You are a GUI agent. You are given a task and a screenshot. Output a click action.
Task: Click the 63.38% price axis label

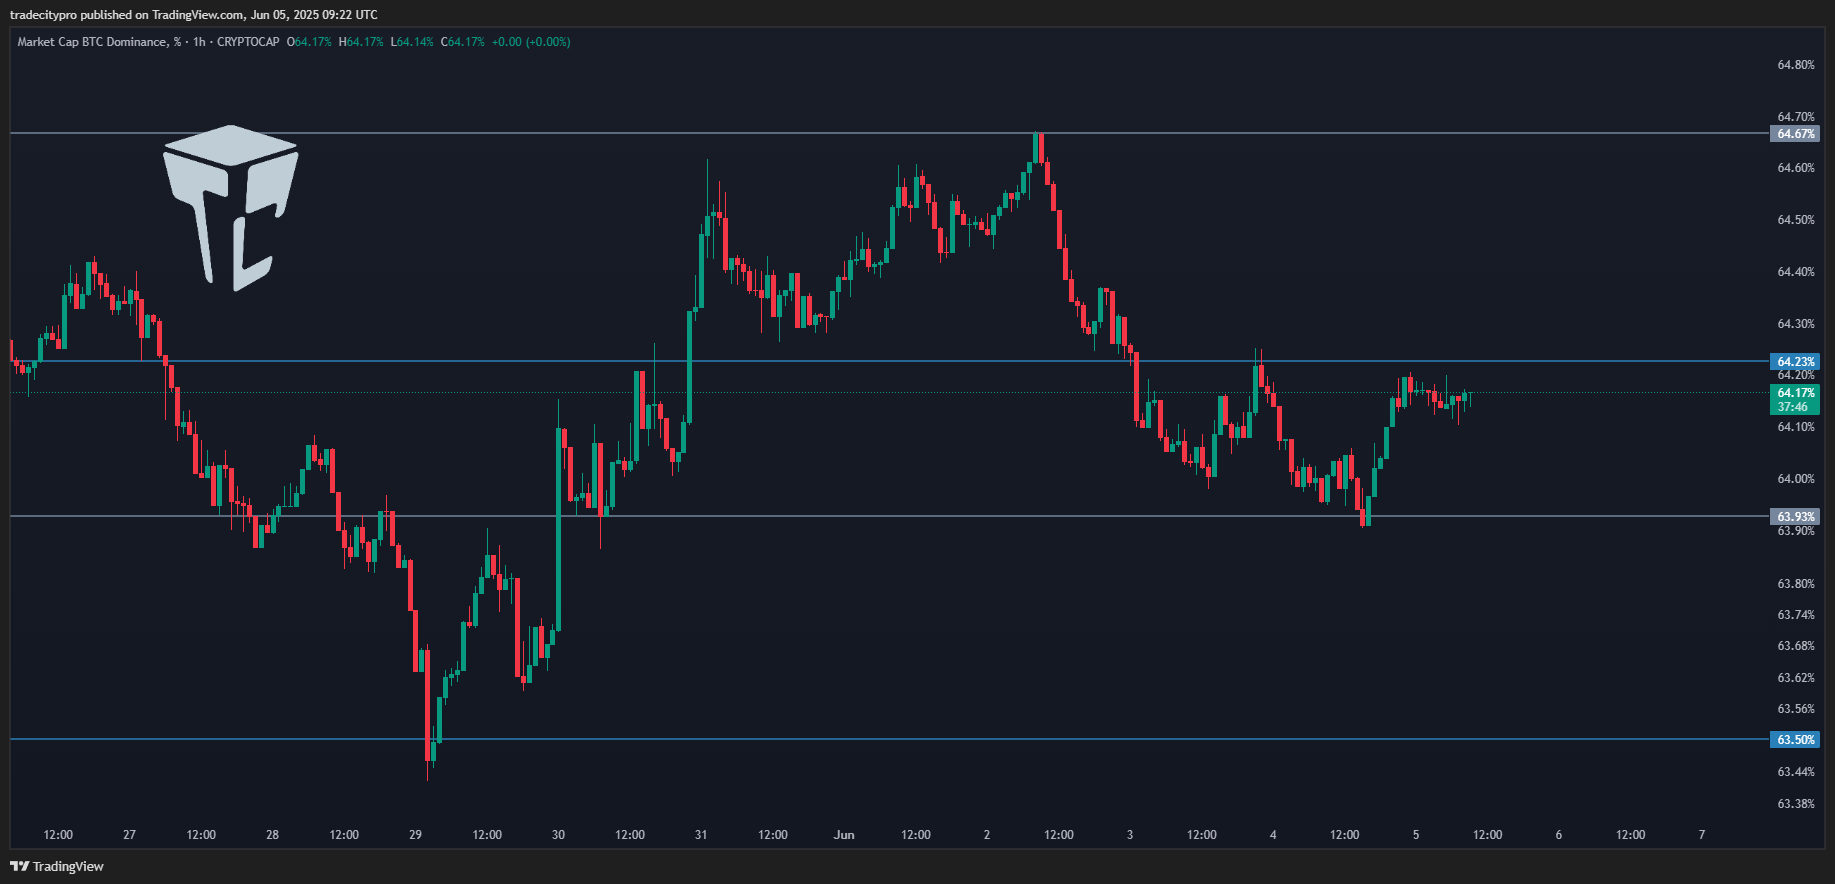pyautogui.click(x=1795, y=804)
